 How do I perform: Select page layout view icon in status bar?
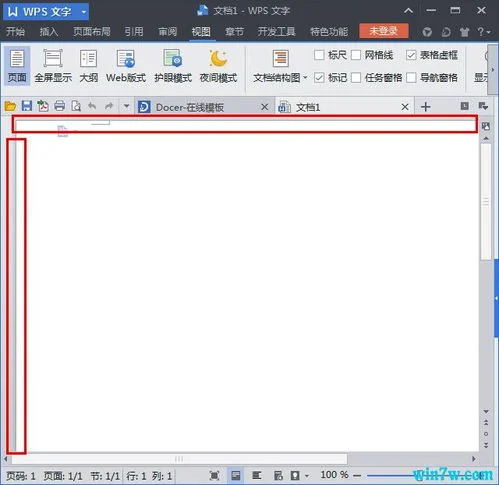click(236, 475)
